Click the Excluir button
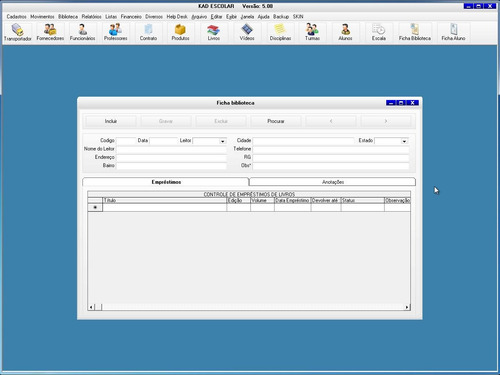The width and height of the screenshot is (500, 375). [x=221, y=121]
